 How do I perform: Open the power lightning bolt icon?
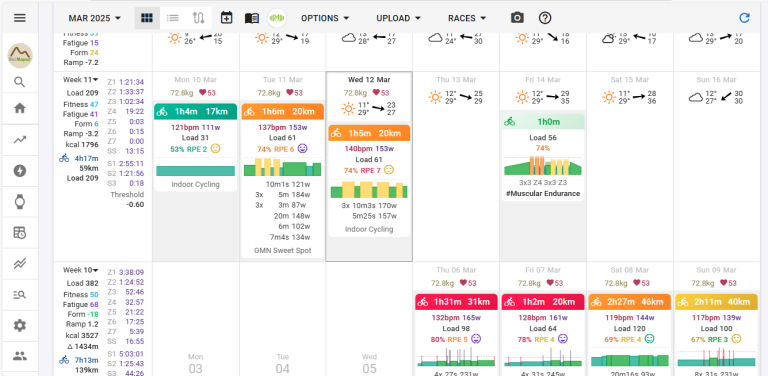tap(20, 171)
